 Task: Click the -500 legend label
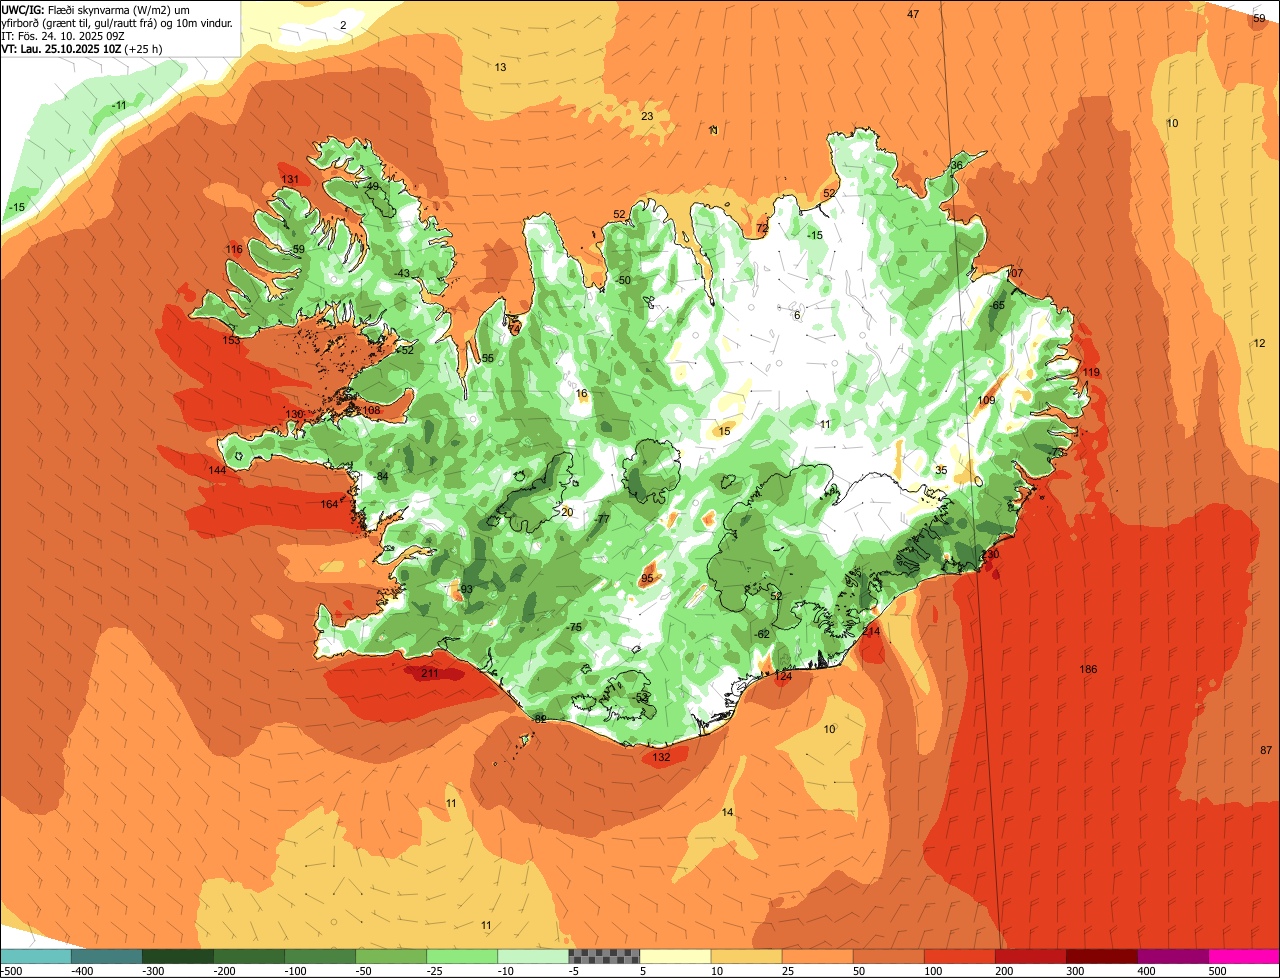(11, 971)
